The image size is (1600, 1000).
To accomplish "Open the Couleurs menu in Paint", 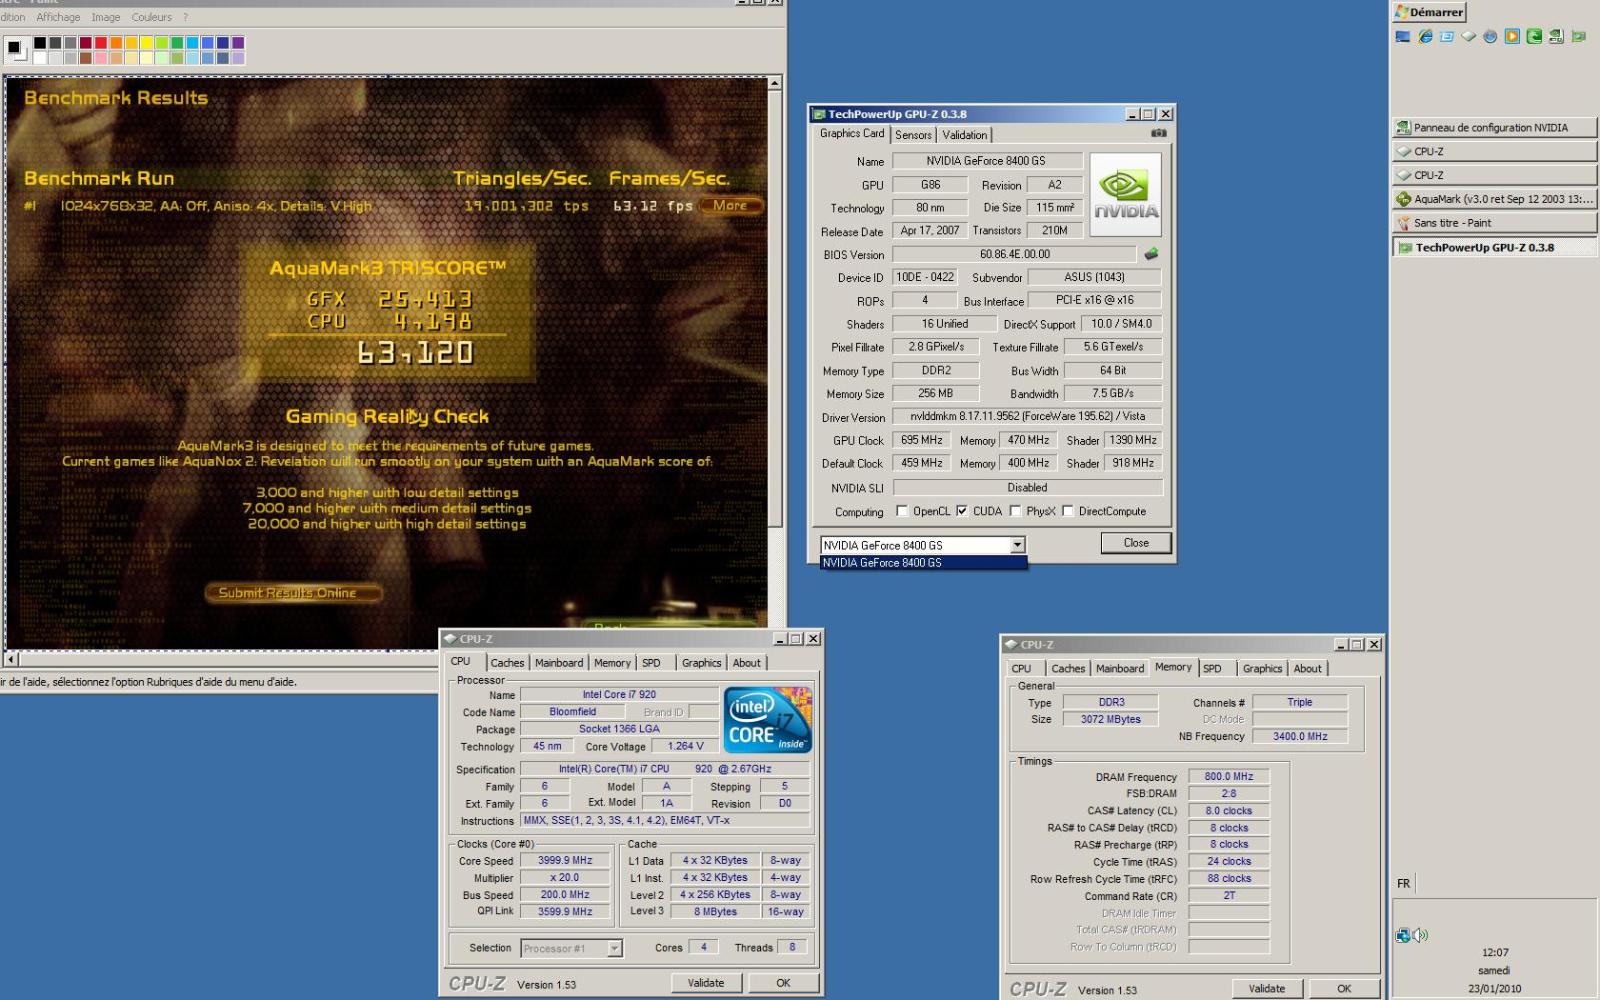I will 152,17.
